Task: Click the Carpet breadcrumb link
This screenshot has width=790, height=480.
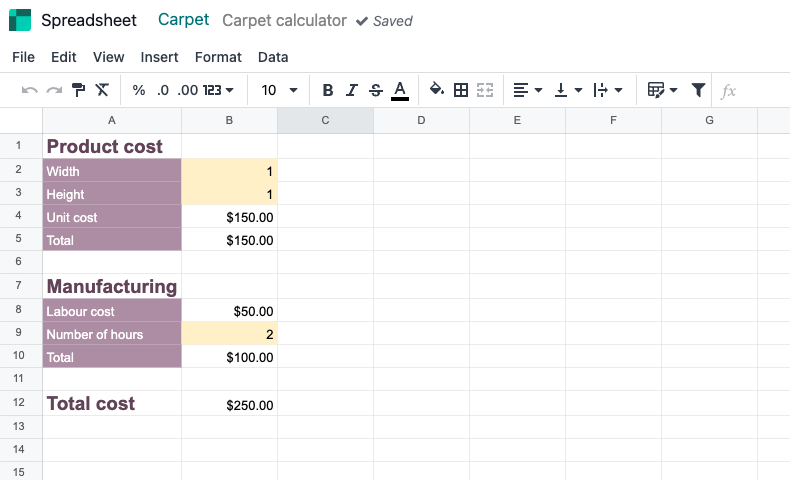Action: [184, 20]
